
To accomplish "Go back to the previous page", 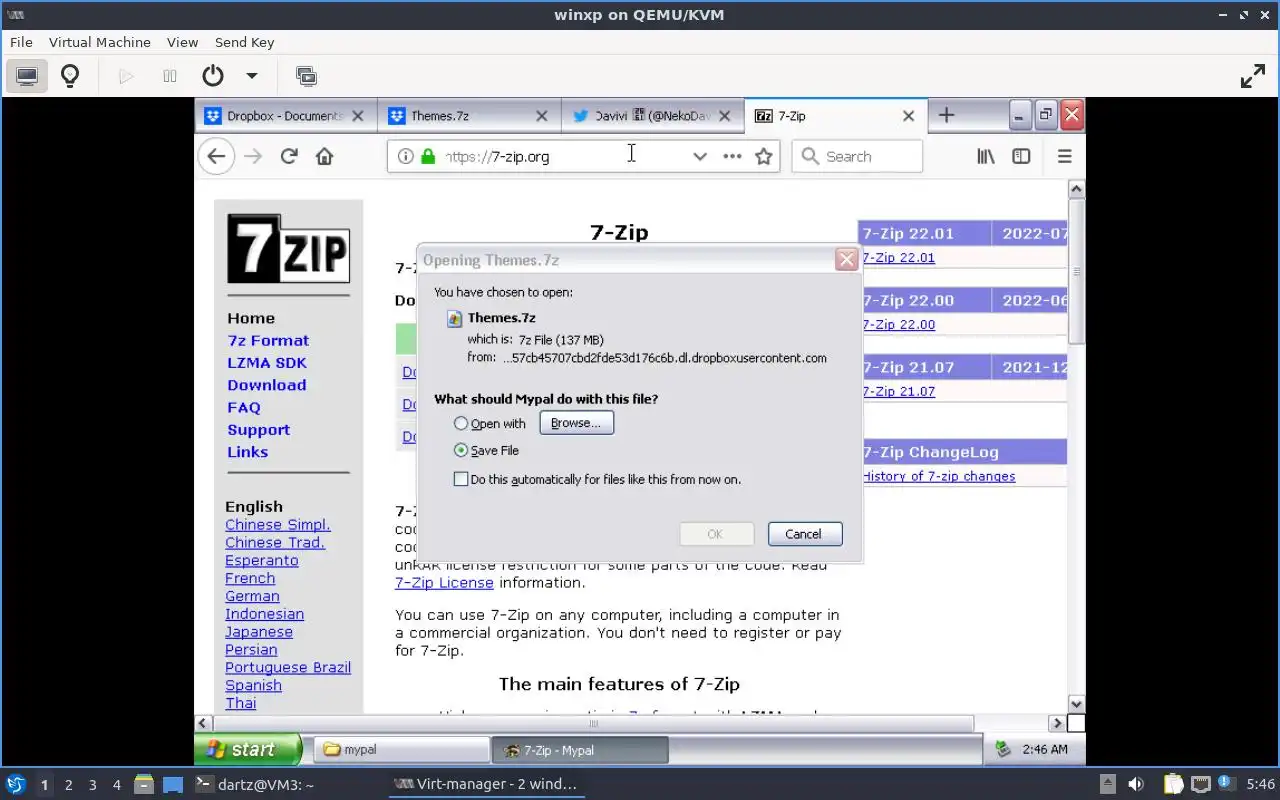I will (x=216, y=156).
